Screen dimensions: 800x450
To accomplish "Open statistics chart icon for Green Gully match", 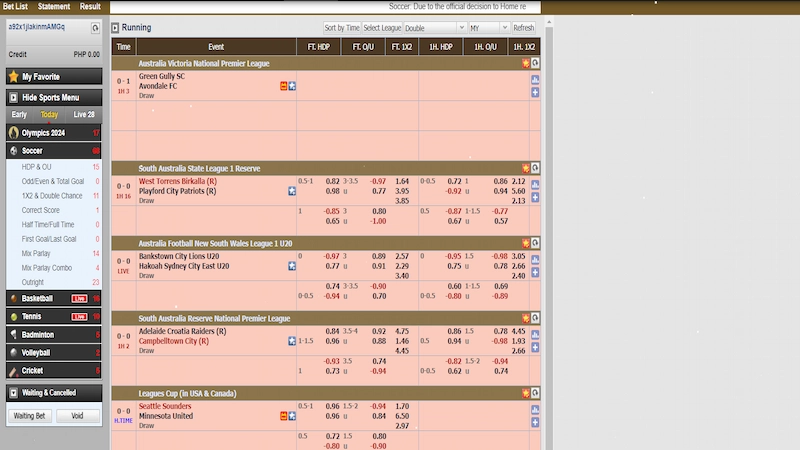I will (x=535, y=79).
